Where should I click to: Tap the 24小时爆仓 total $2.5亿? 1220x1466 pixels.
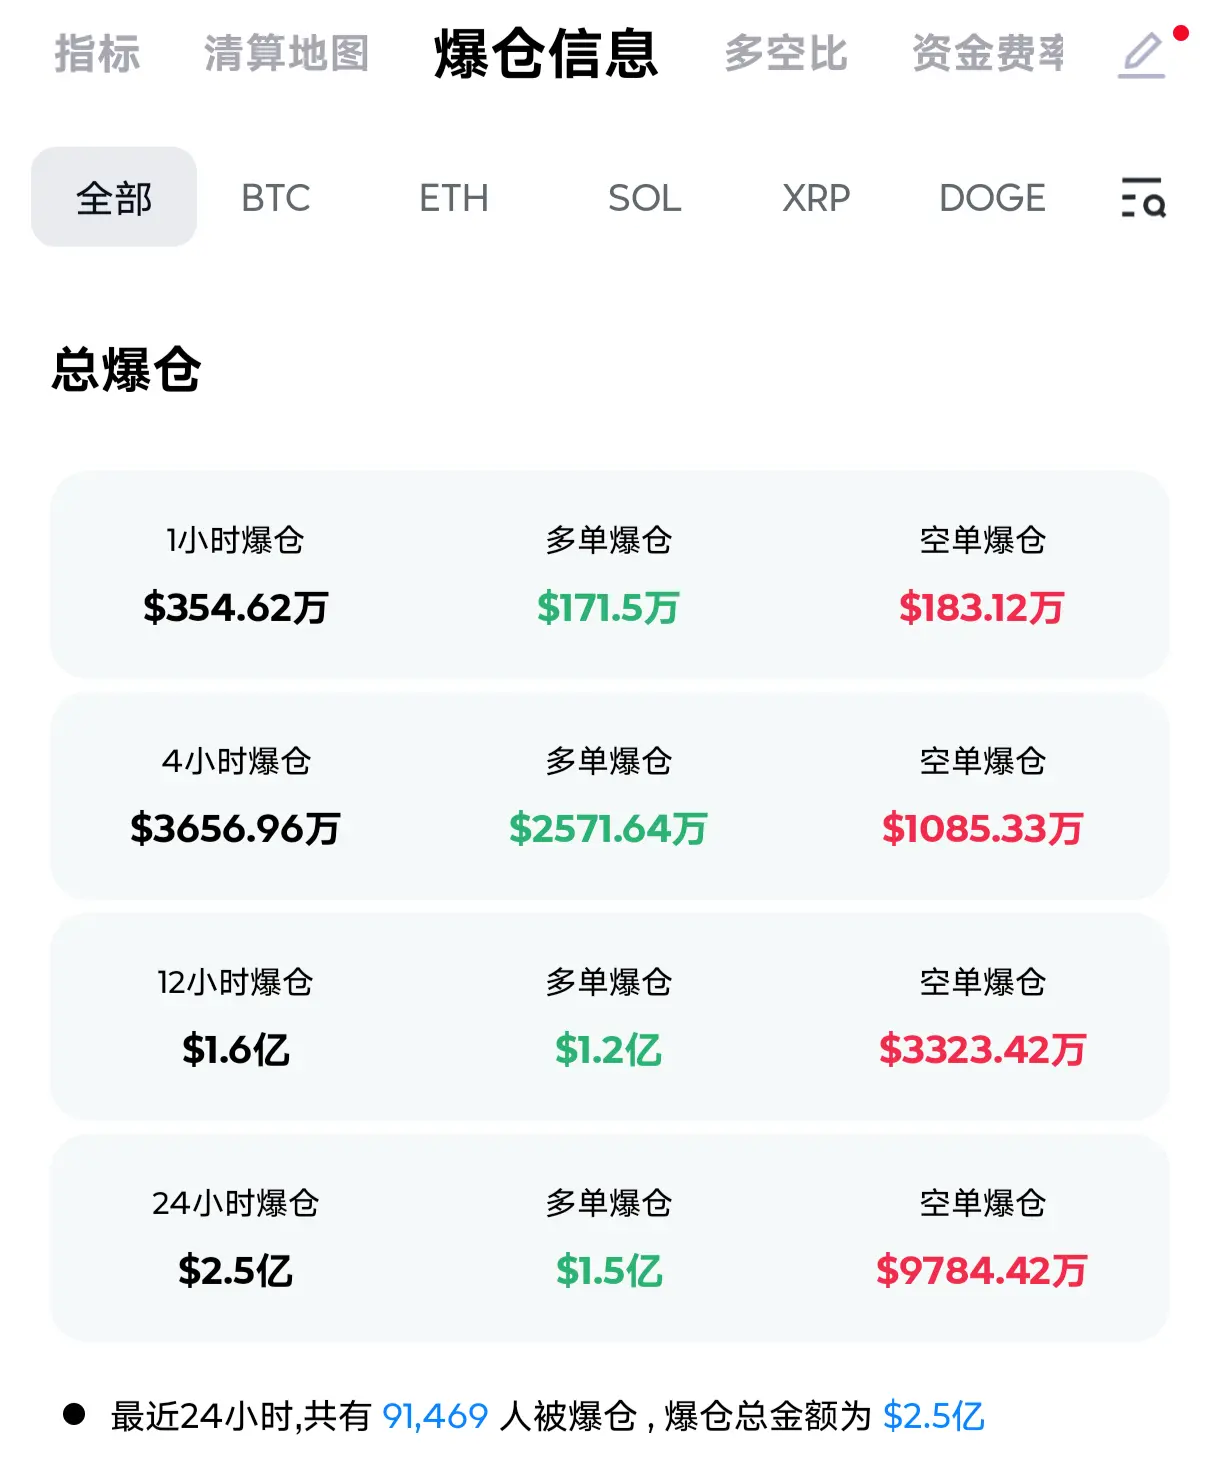click(236, 1270)
